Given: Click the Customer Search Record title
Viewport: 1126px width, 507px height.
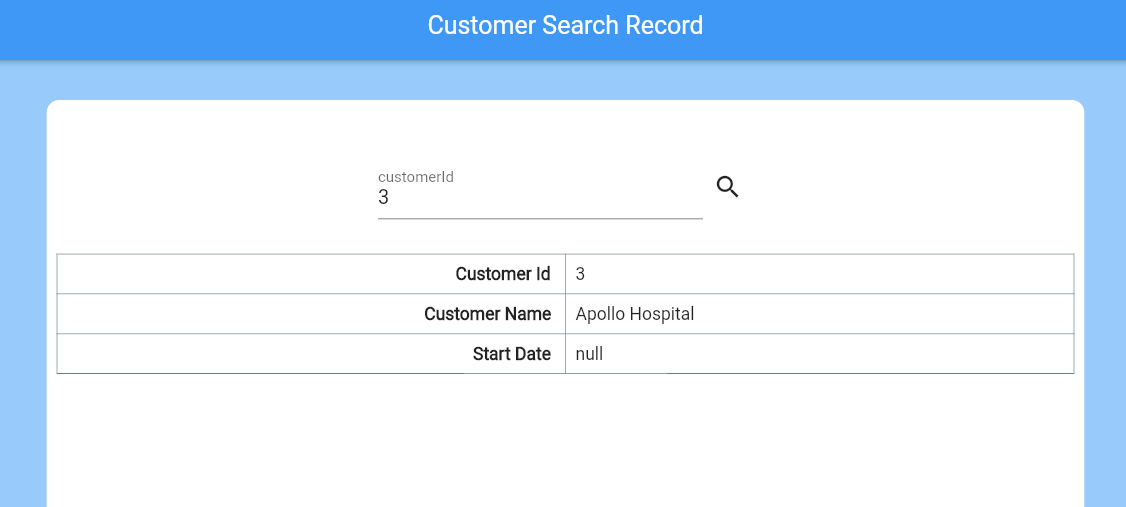Looking at the screenshot, I should point(565,25).
